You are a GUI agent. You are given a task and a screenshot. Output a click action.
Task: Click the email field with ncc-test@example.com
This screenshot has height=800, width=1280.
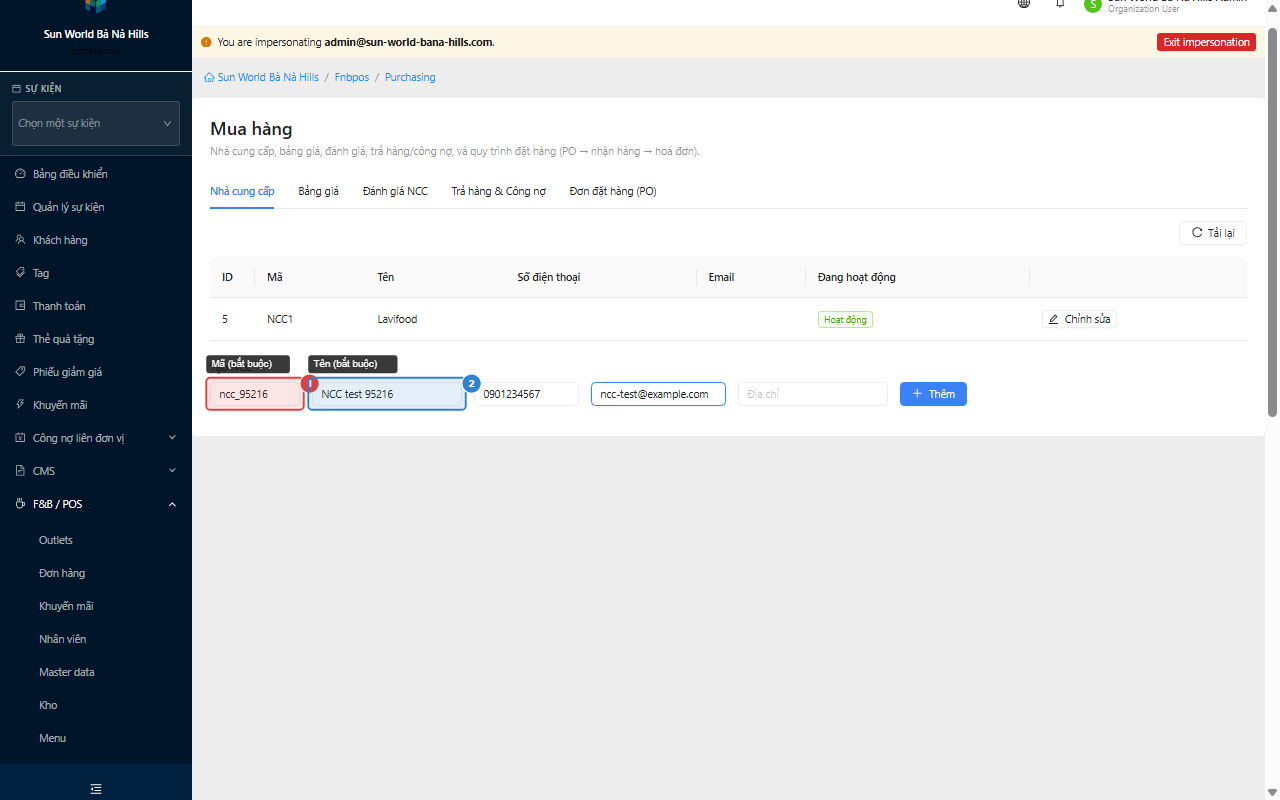[658, 394]
